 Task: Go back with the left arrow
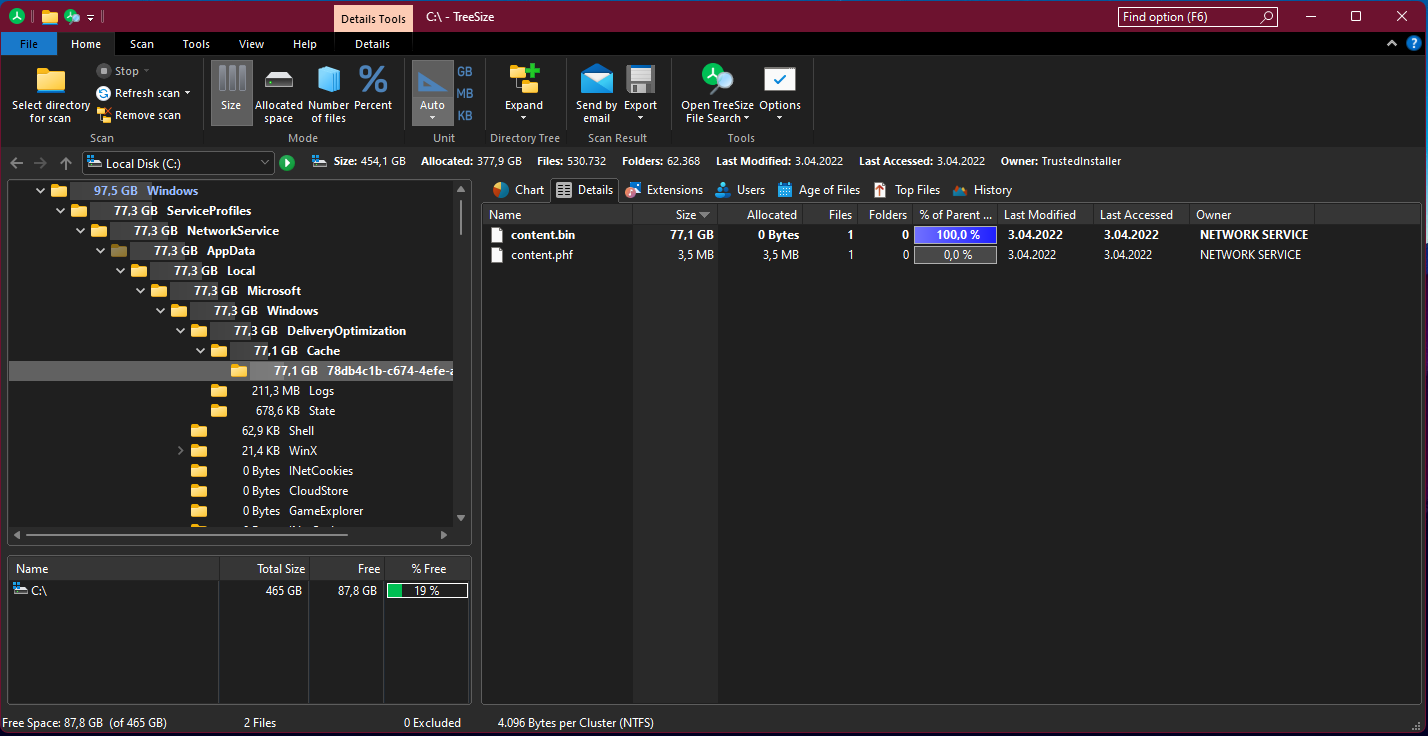[16, 163]
